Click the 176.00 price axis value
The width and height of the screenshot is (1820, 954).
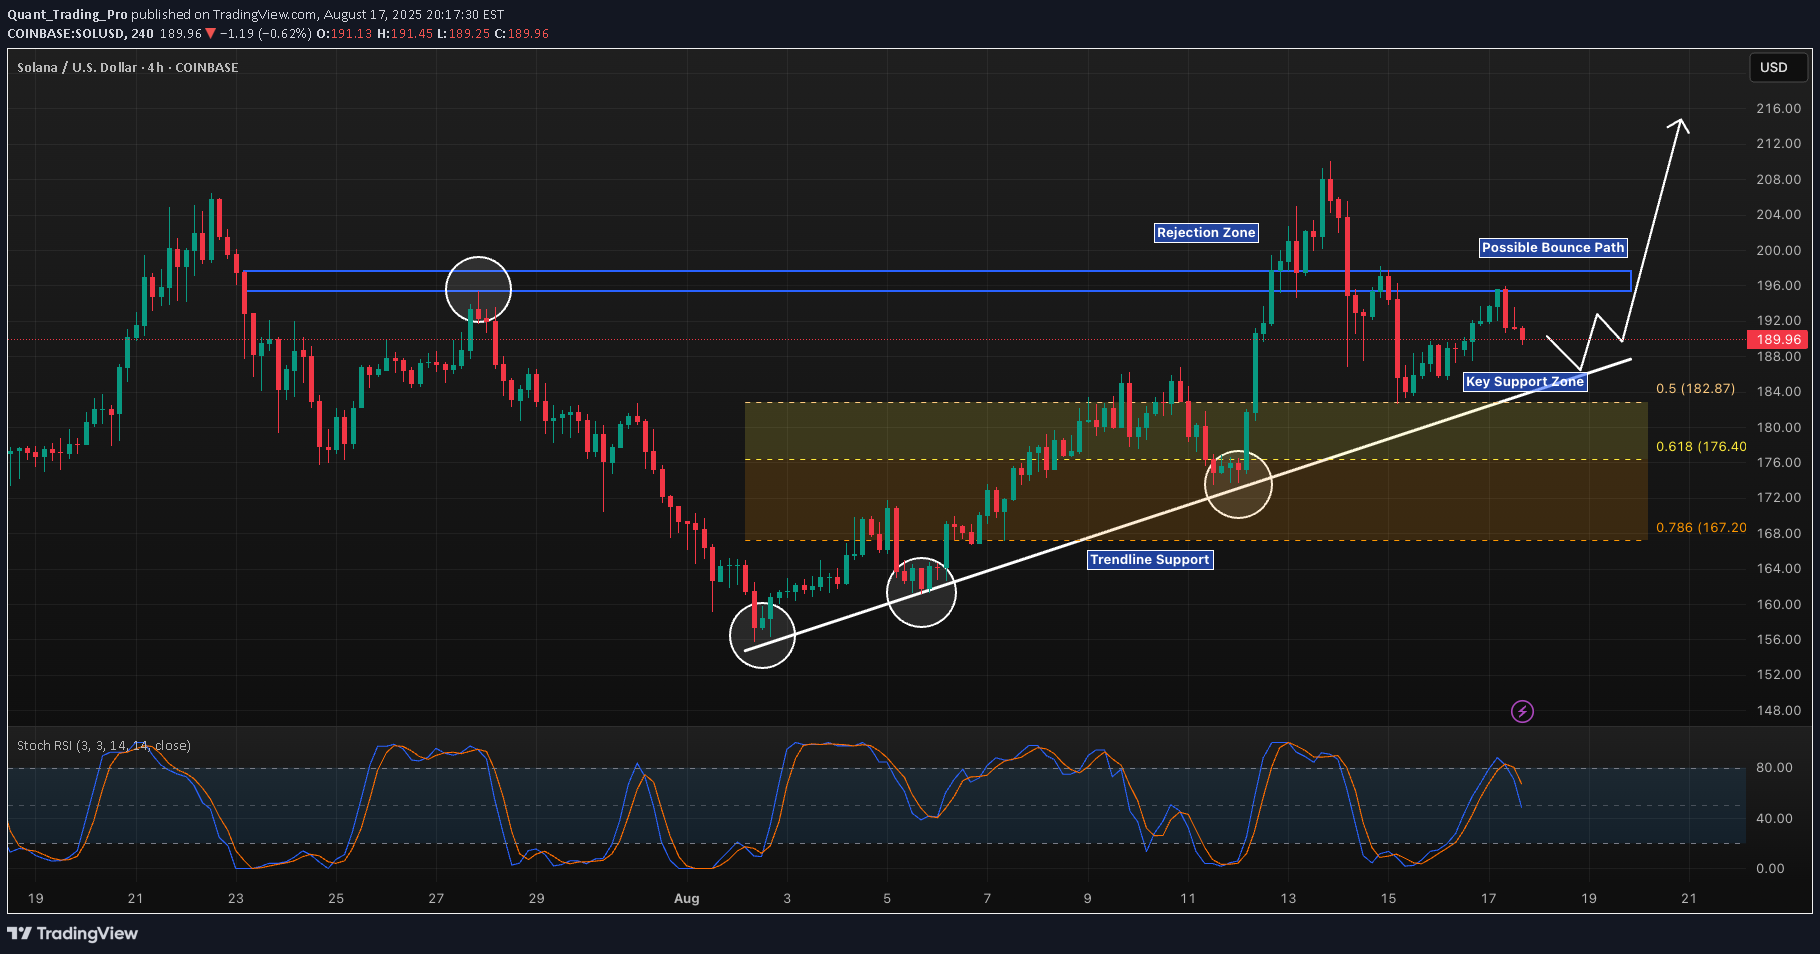pos(1778,462)
